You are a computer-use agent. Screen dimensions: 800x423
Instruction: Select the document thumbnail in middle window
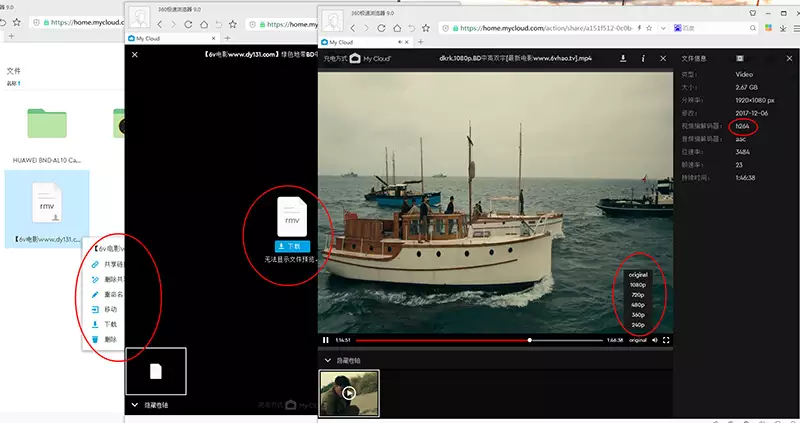click(x=156, y=371)
